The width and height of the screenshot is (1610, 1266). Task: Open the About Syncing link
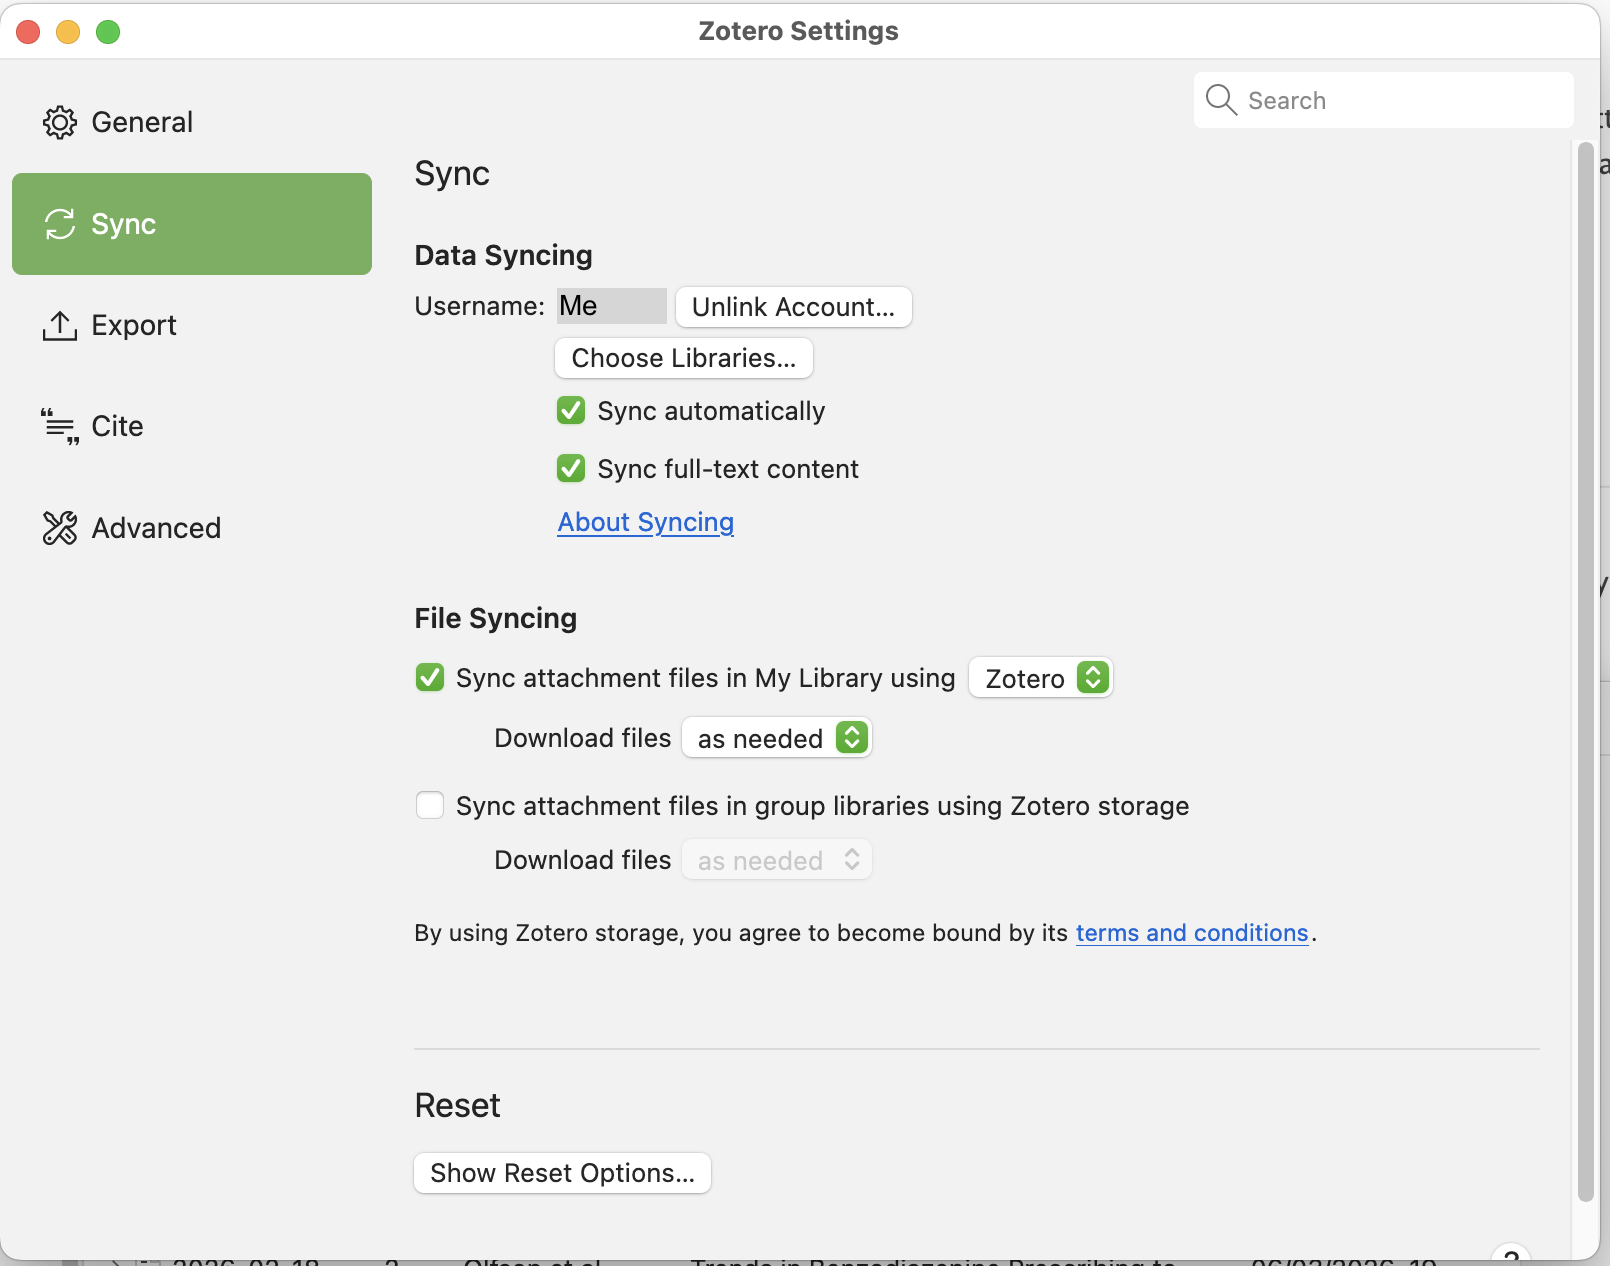coord(646,522)
